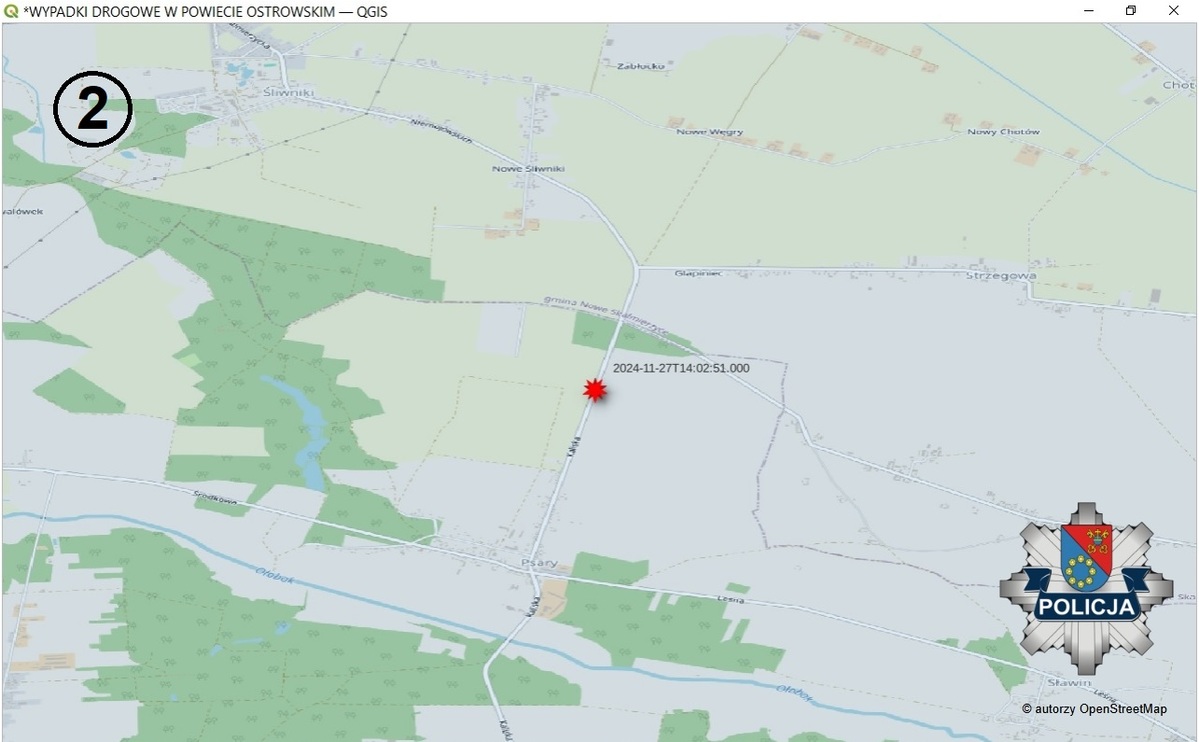
Task: Click the Zabłocko place label
Action: tap(641, 66)
